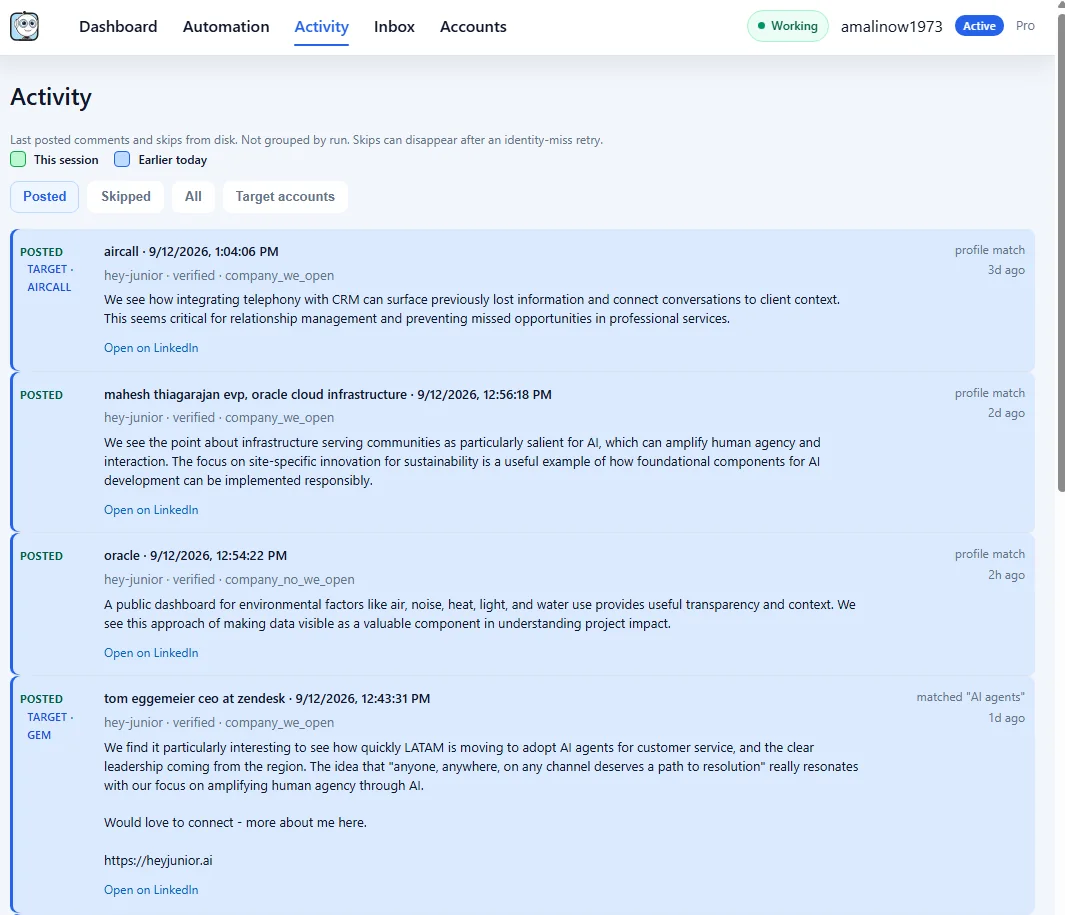Image resolution: width=1065 pixels, height=915 pixels.
Task: Open oracle comment on LinkedIn
Action: click(x=151, y=653)
